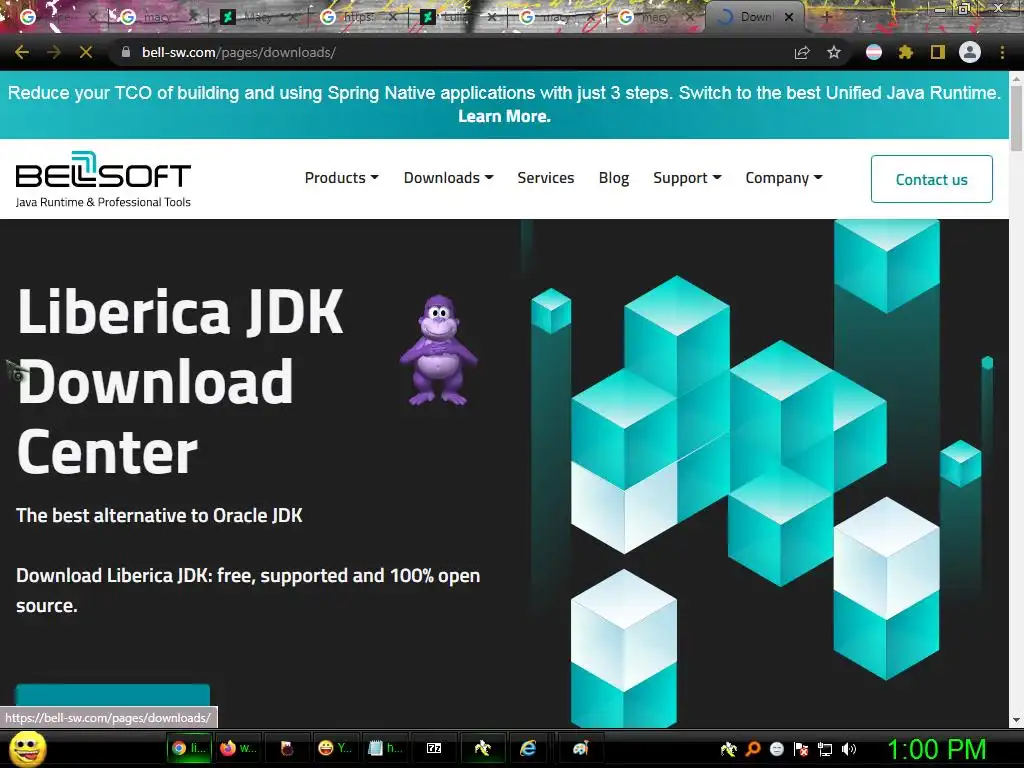Switch to the https: Google tab
This screenshot has width=1024, height=768.
pos(358,17)
